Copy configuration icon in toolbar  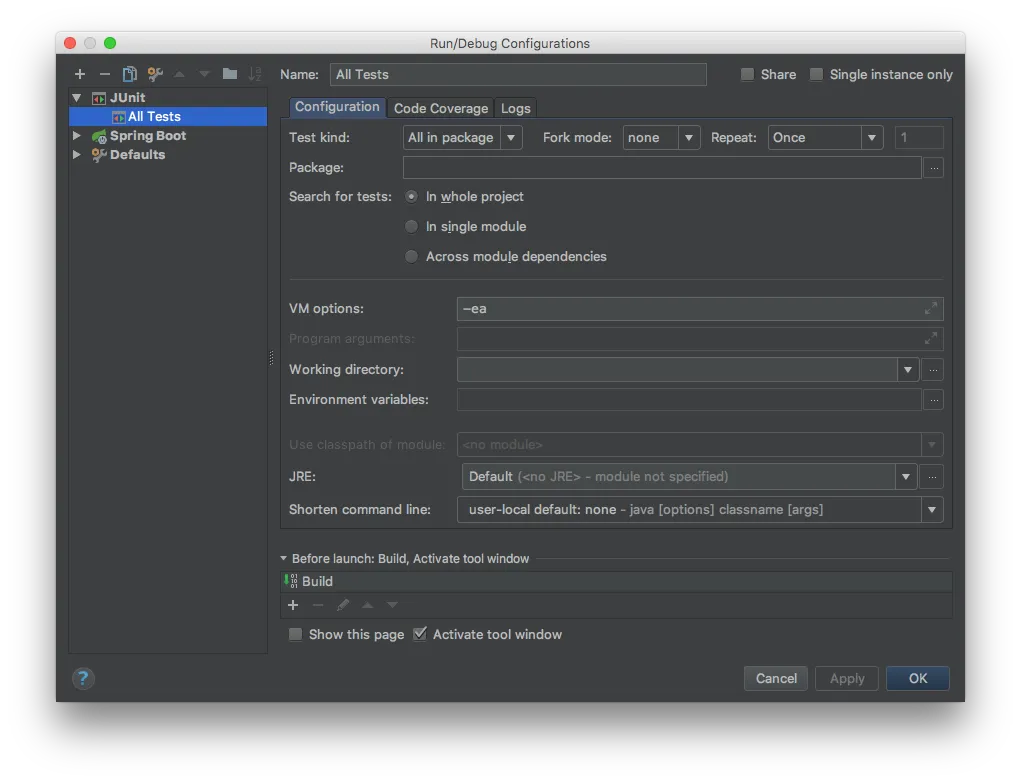coord(130,74)
